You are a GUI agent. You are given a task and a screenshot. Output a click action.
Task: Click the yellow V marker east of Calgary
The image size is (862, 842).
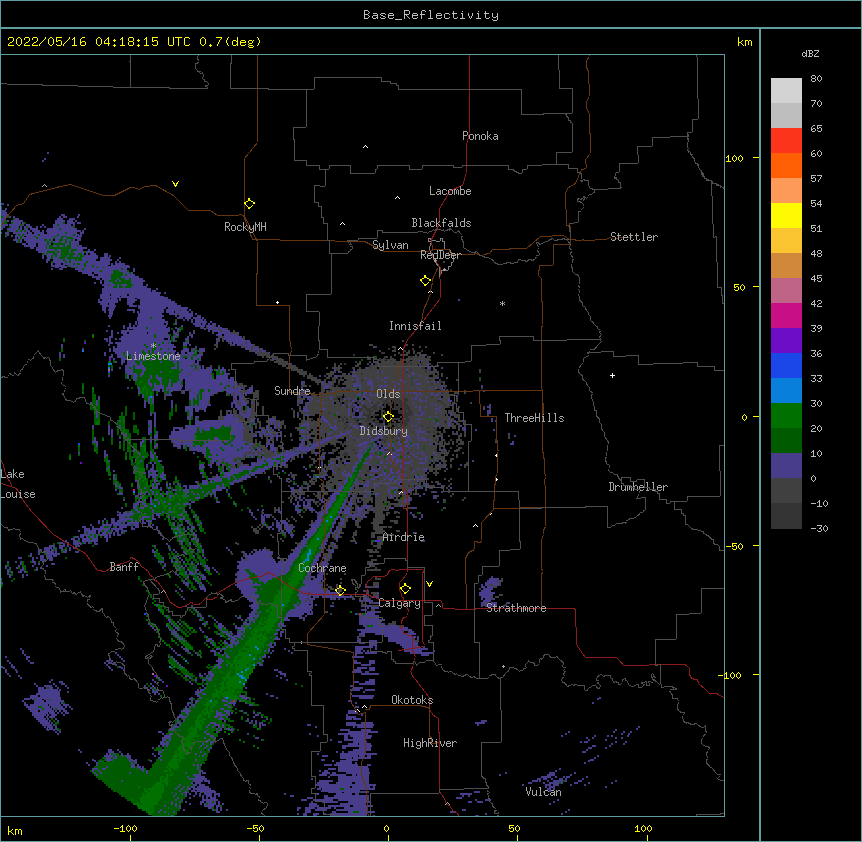pyautogui.click(x=429, y=584)
